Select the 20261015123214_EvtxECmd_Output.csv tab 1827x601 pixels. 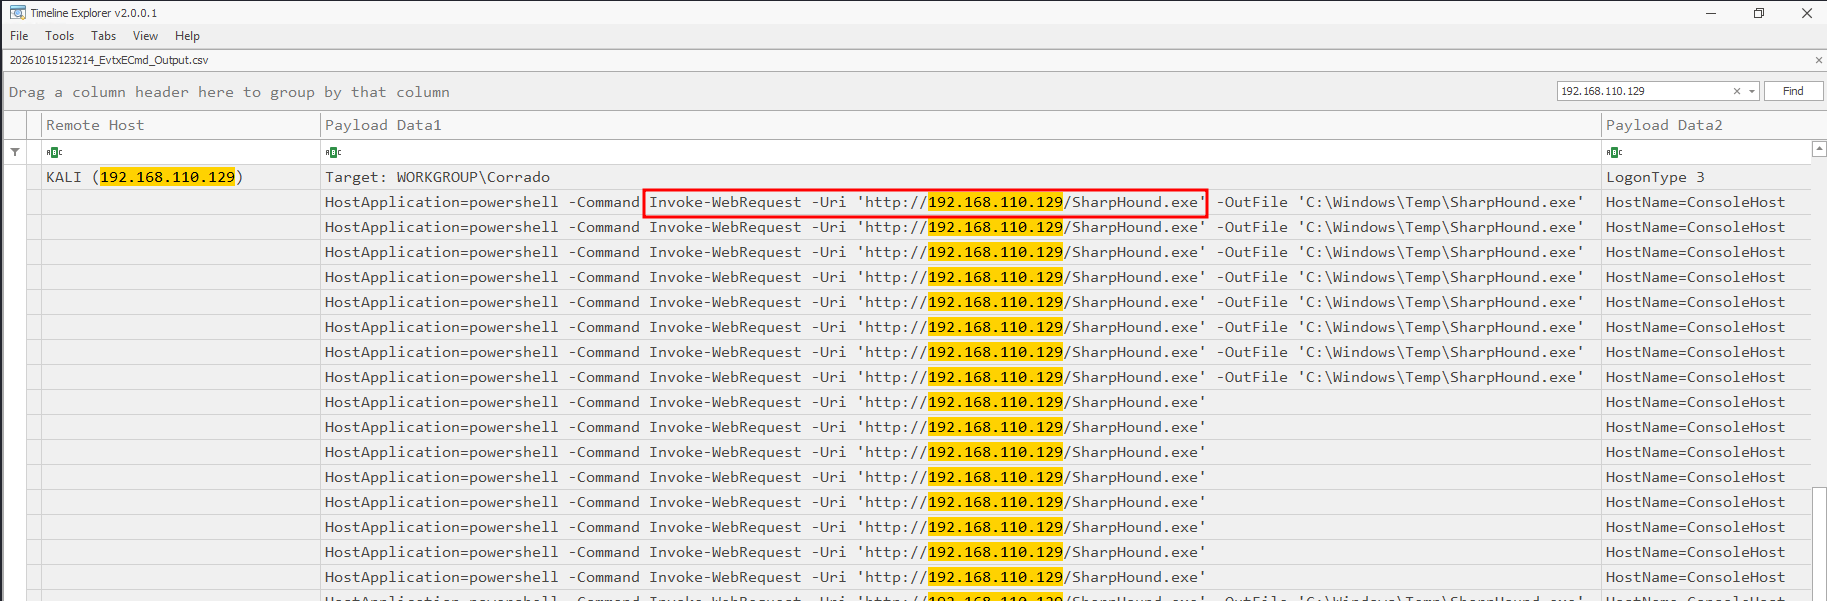click(x=109, y=60)
